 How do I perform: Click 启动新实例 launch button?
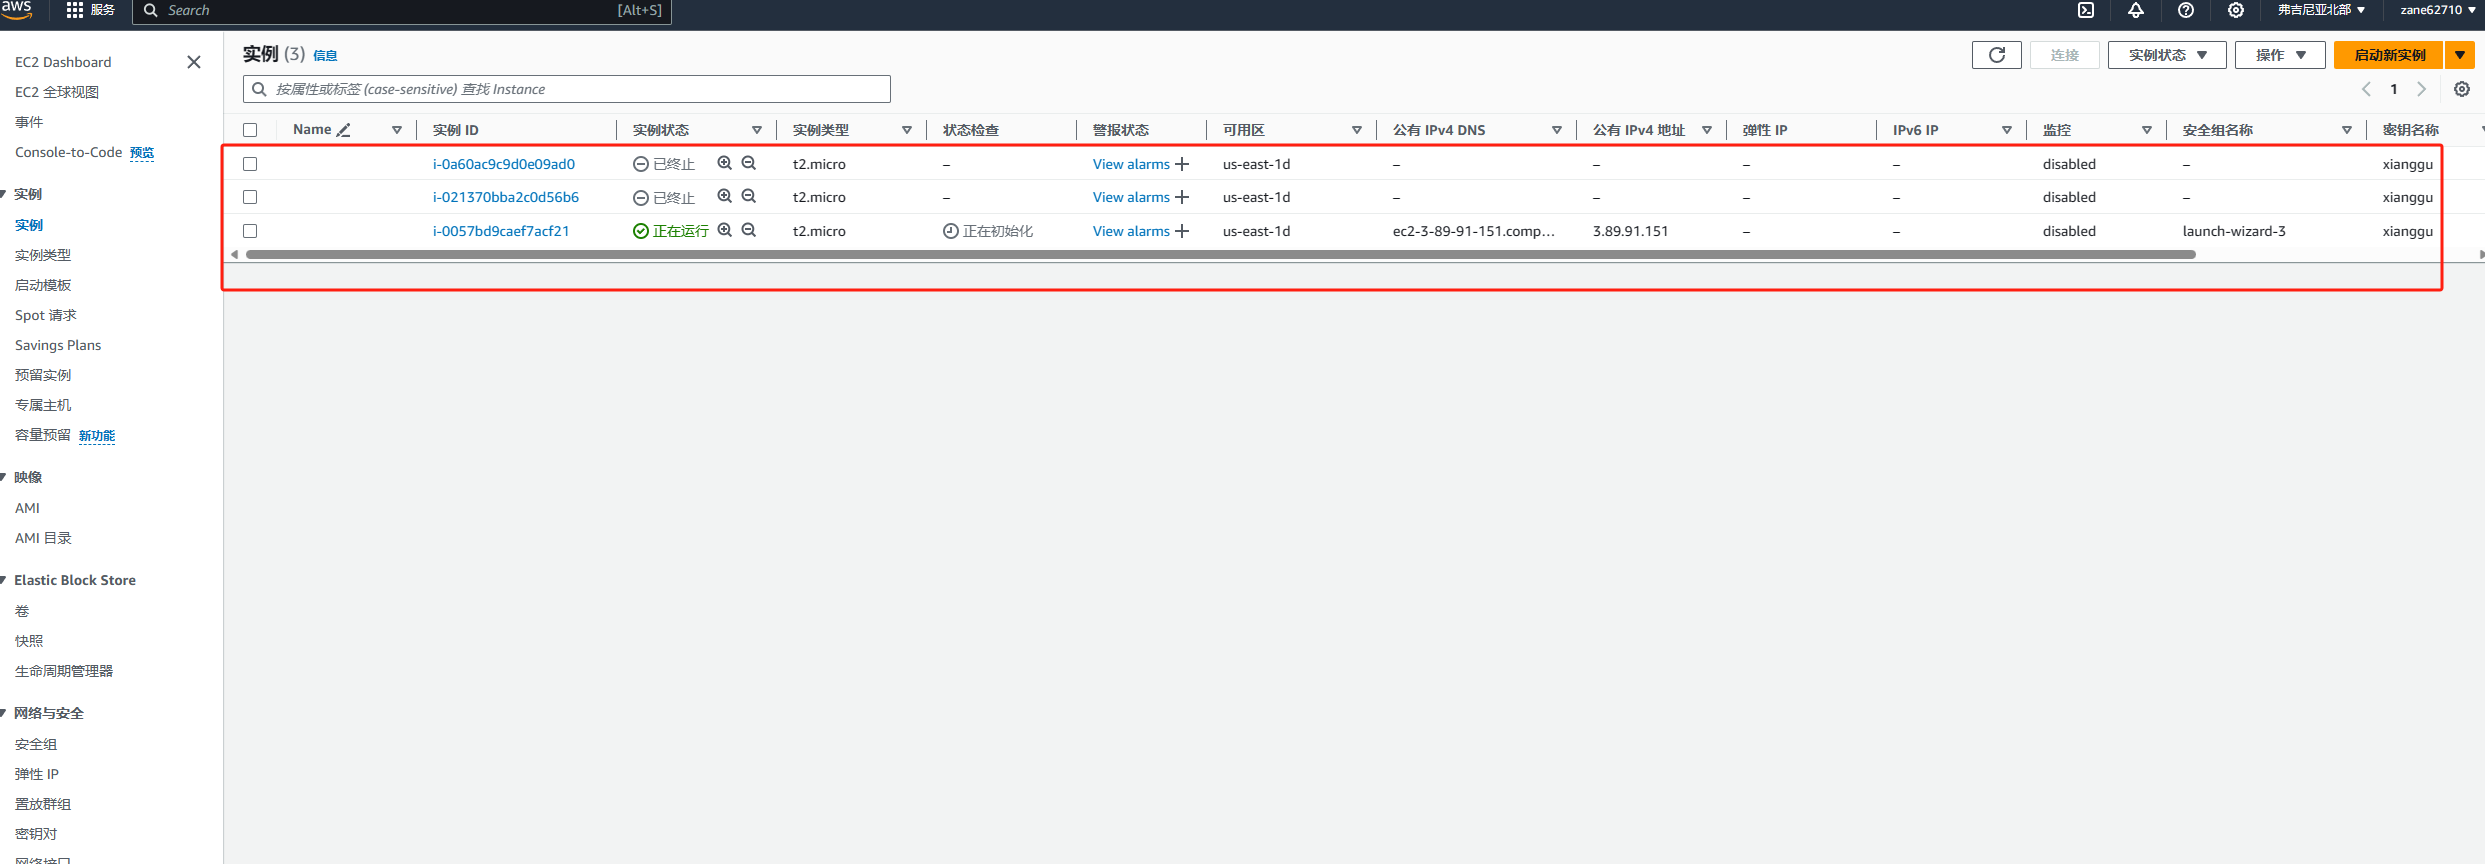2389,55
